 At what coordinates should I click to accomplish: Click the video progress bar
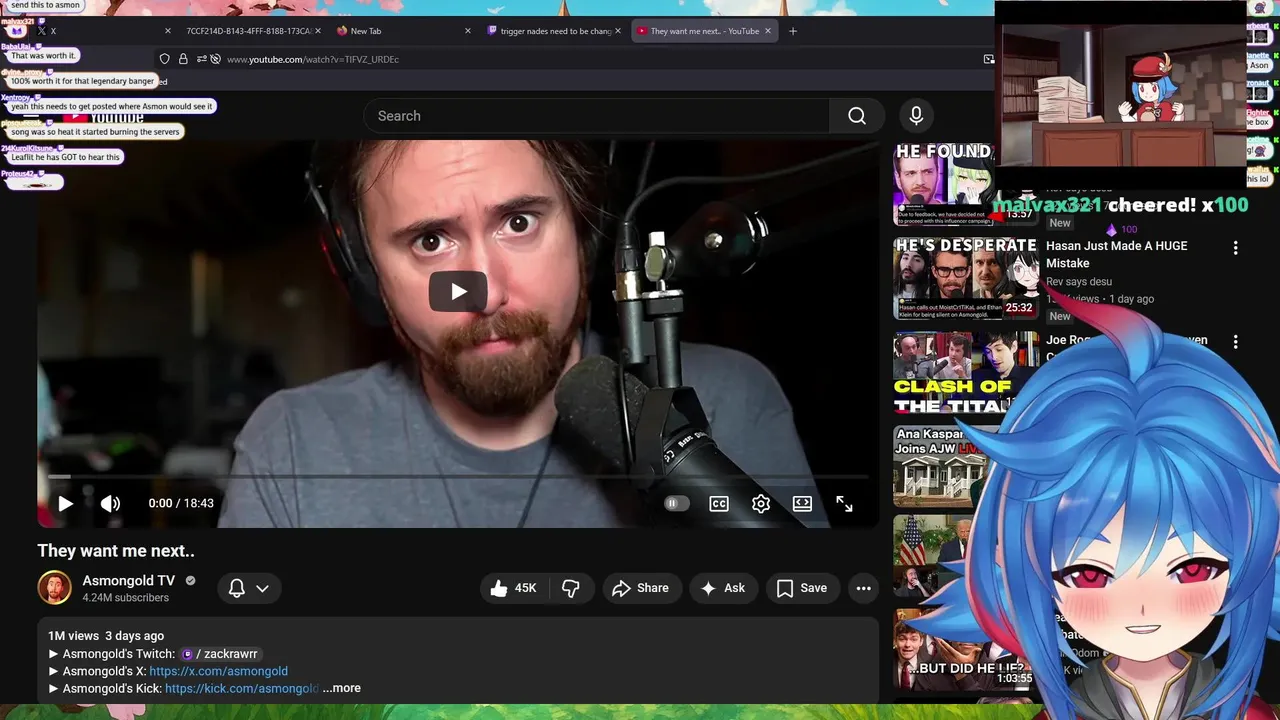458,477
